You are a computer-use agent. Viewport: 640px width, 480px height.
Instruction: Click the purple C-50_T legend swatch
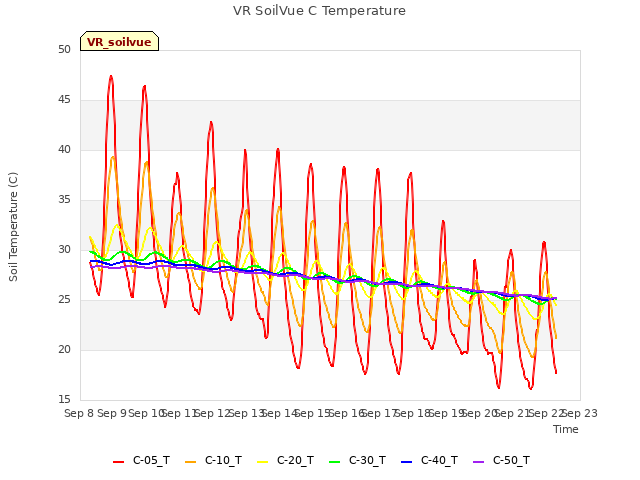(x=478, y=462)
